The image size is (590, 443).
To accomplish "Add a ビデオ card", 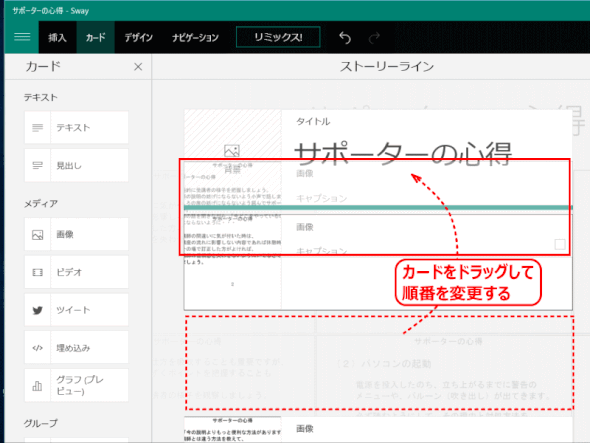I will (76, 272).
